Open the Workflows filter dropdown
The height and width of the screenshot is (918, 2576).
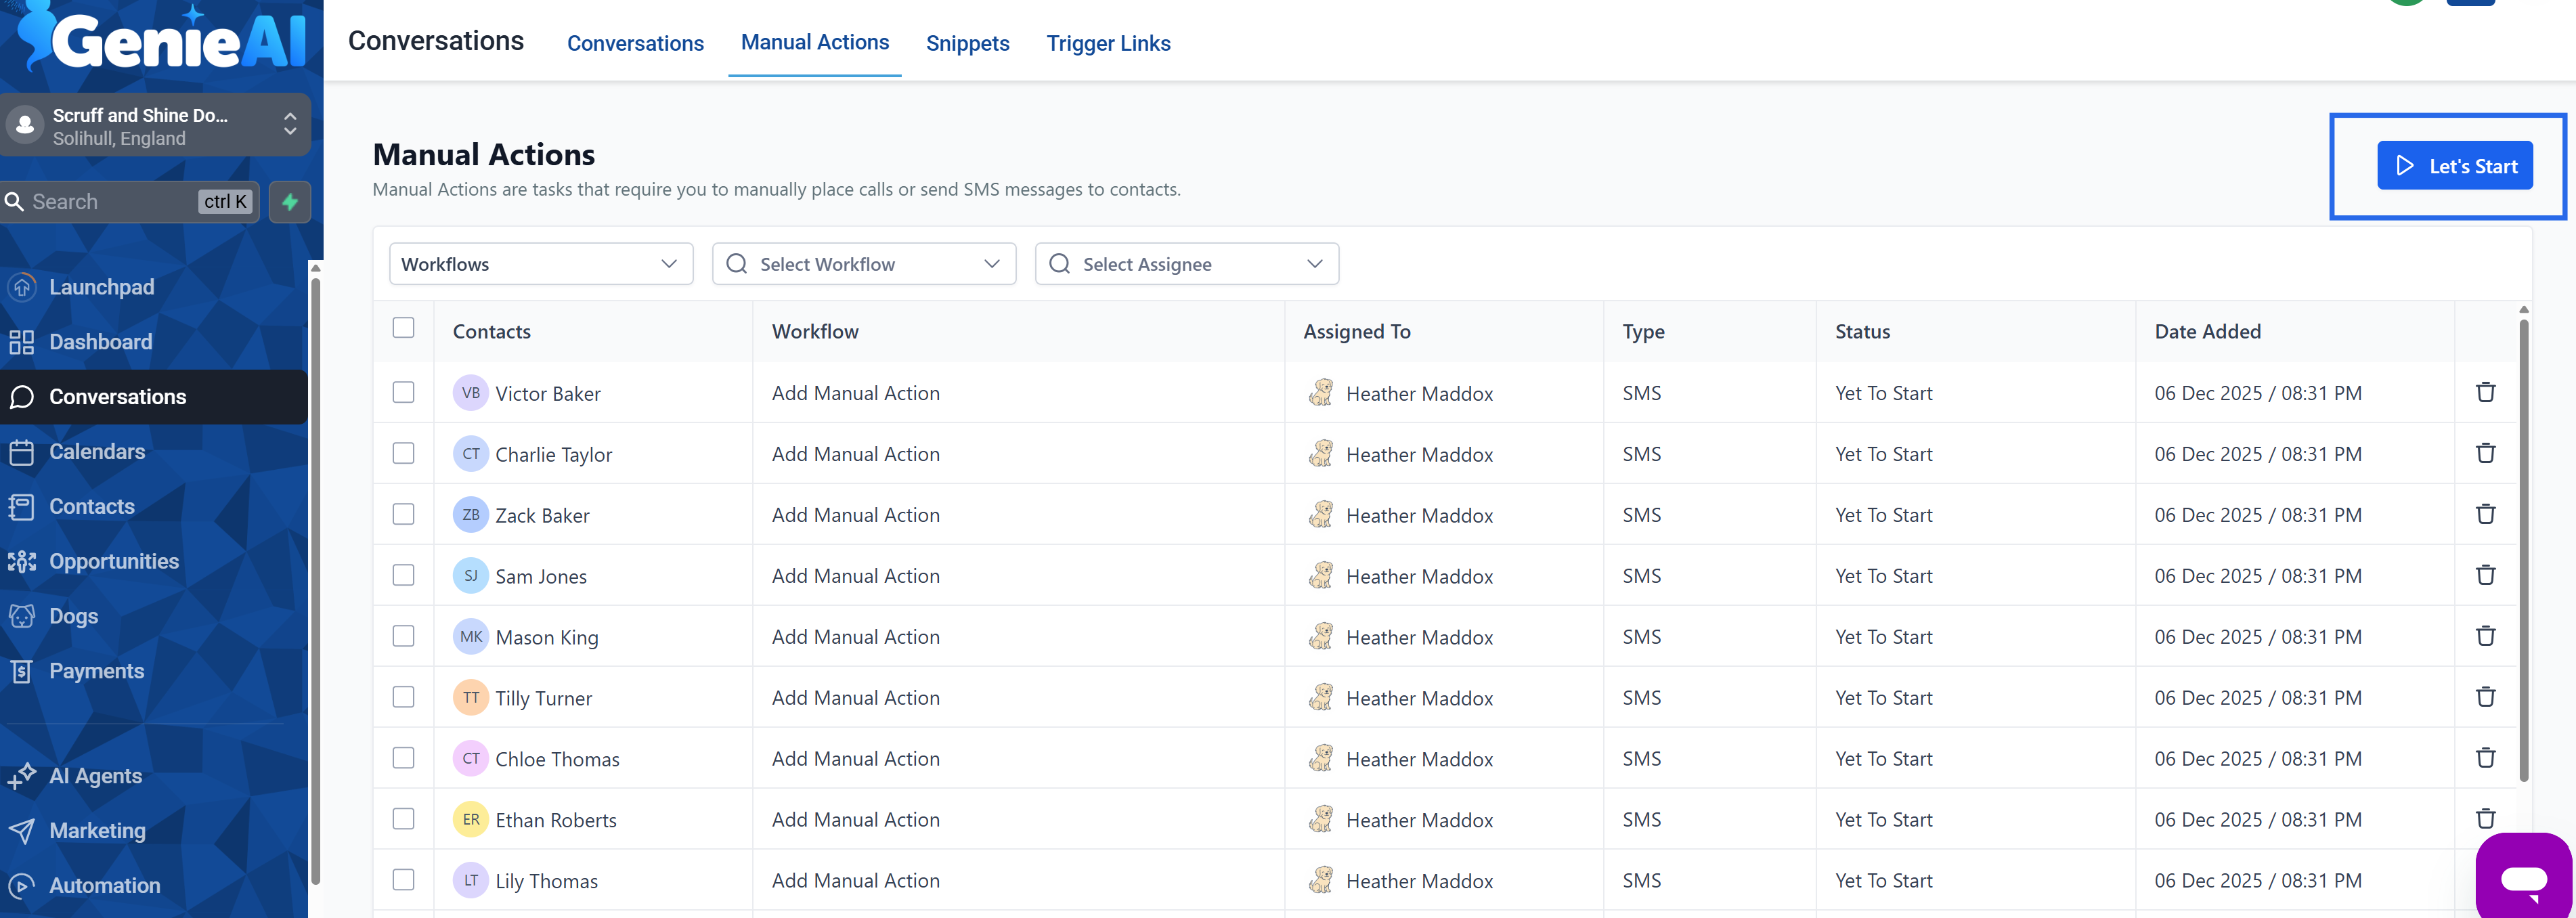[x=540, y=263]
